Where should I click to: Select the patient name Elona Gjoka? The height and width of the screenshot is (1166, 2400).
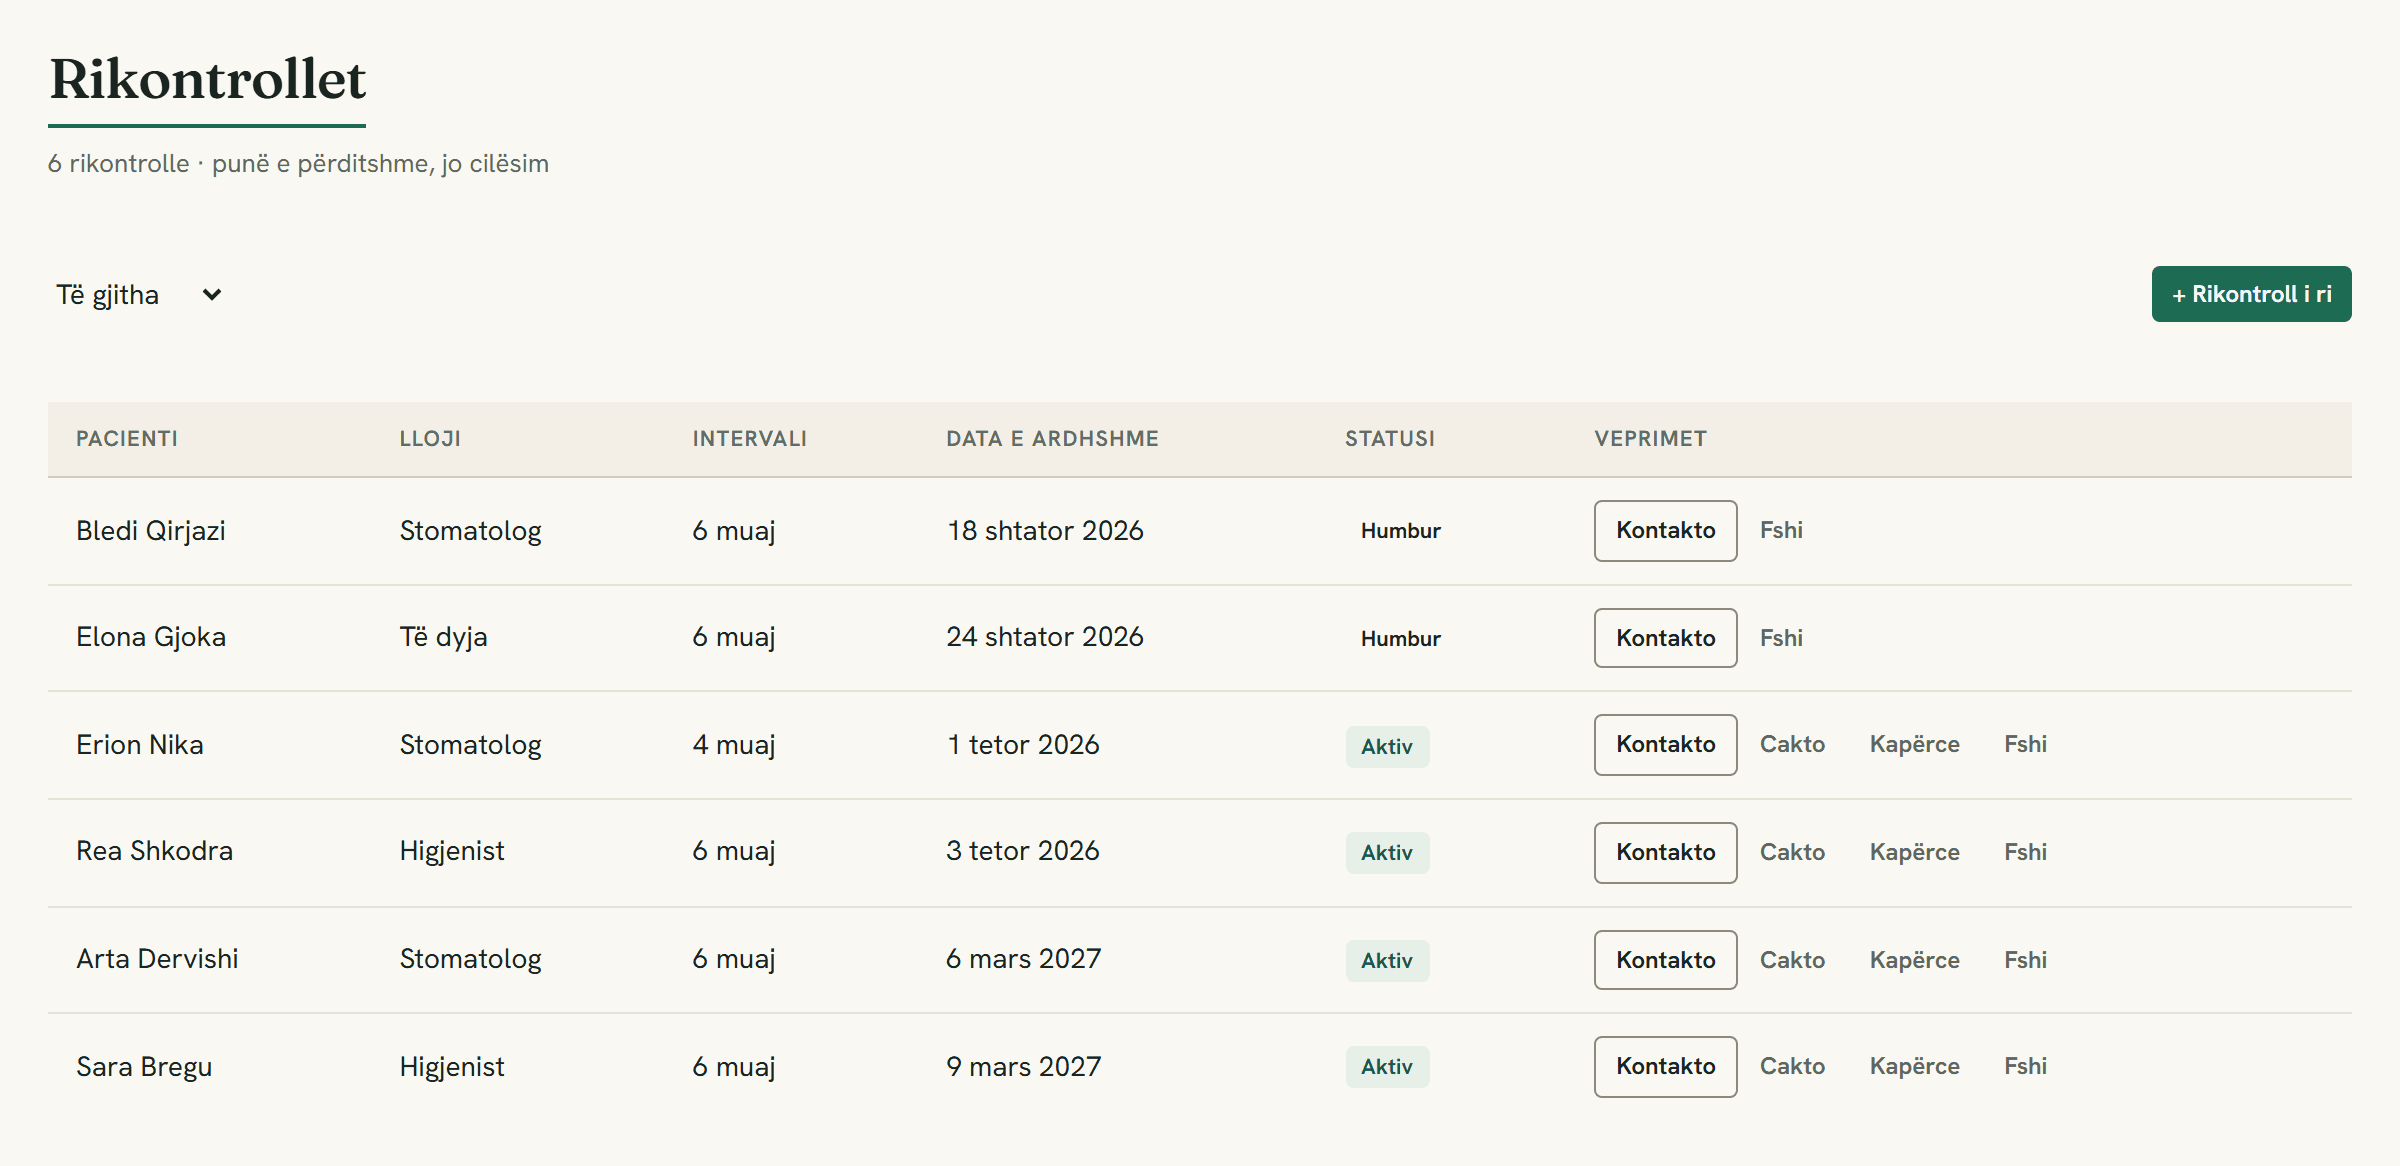click(x=151, y=638)
